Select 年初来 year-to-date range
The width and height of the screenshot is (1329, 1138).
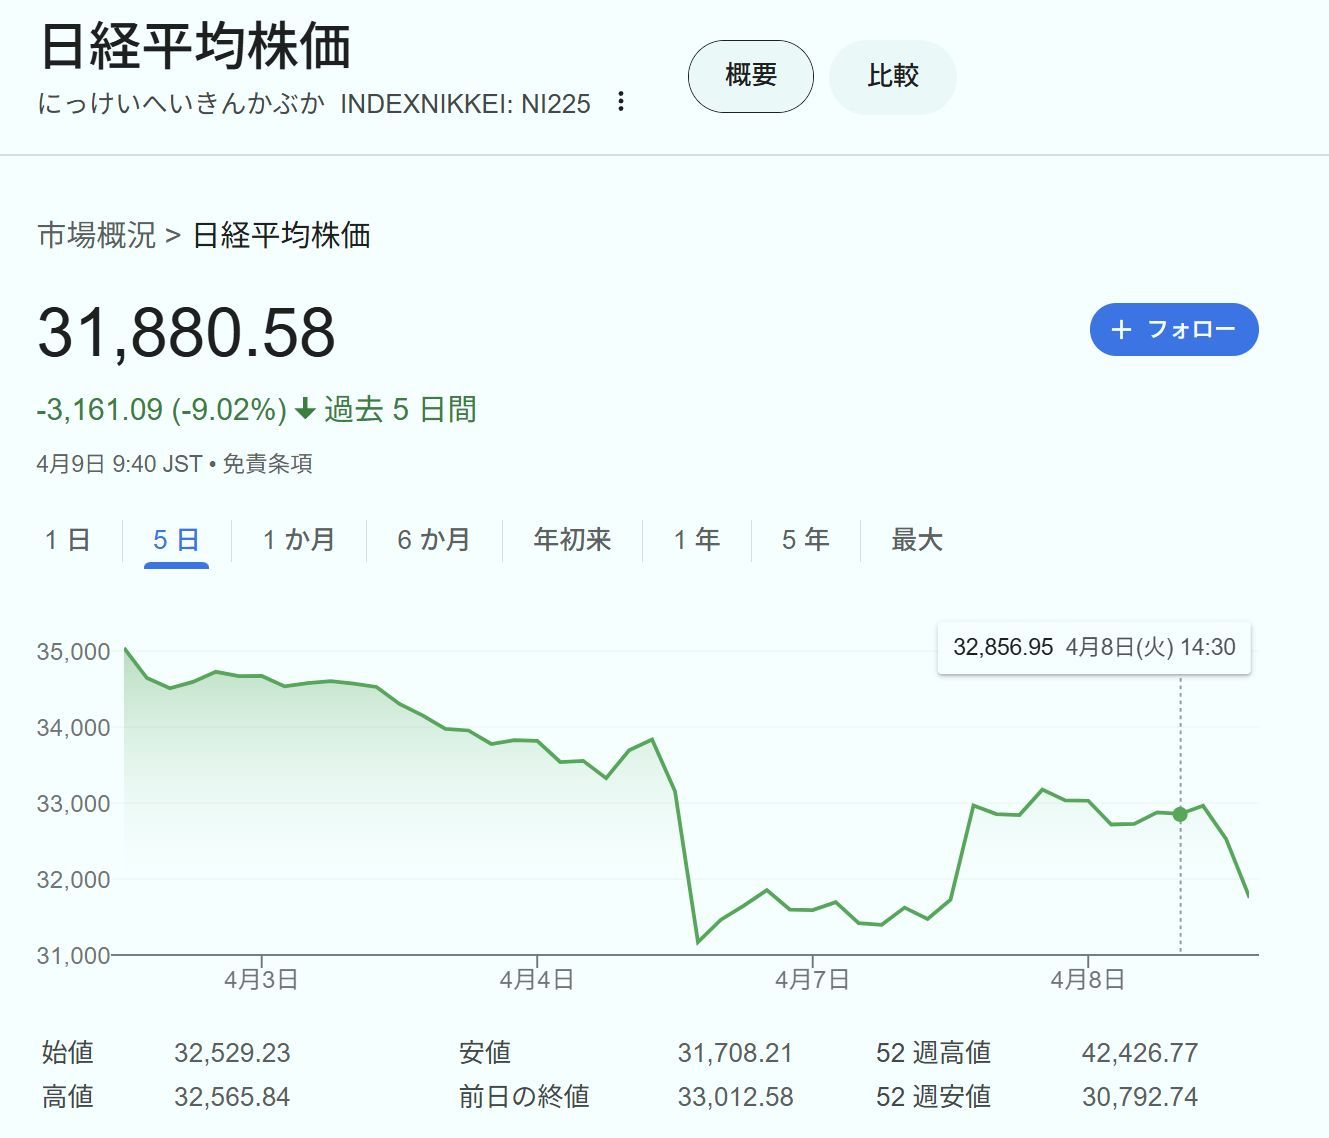click(572, 540)
